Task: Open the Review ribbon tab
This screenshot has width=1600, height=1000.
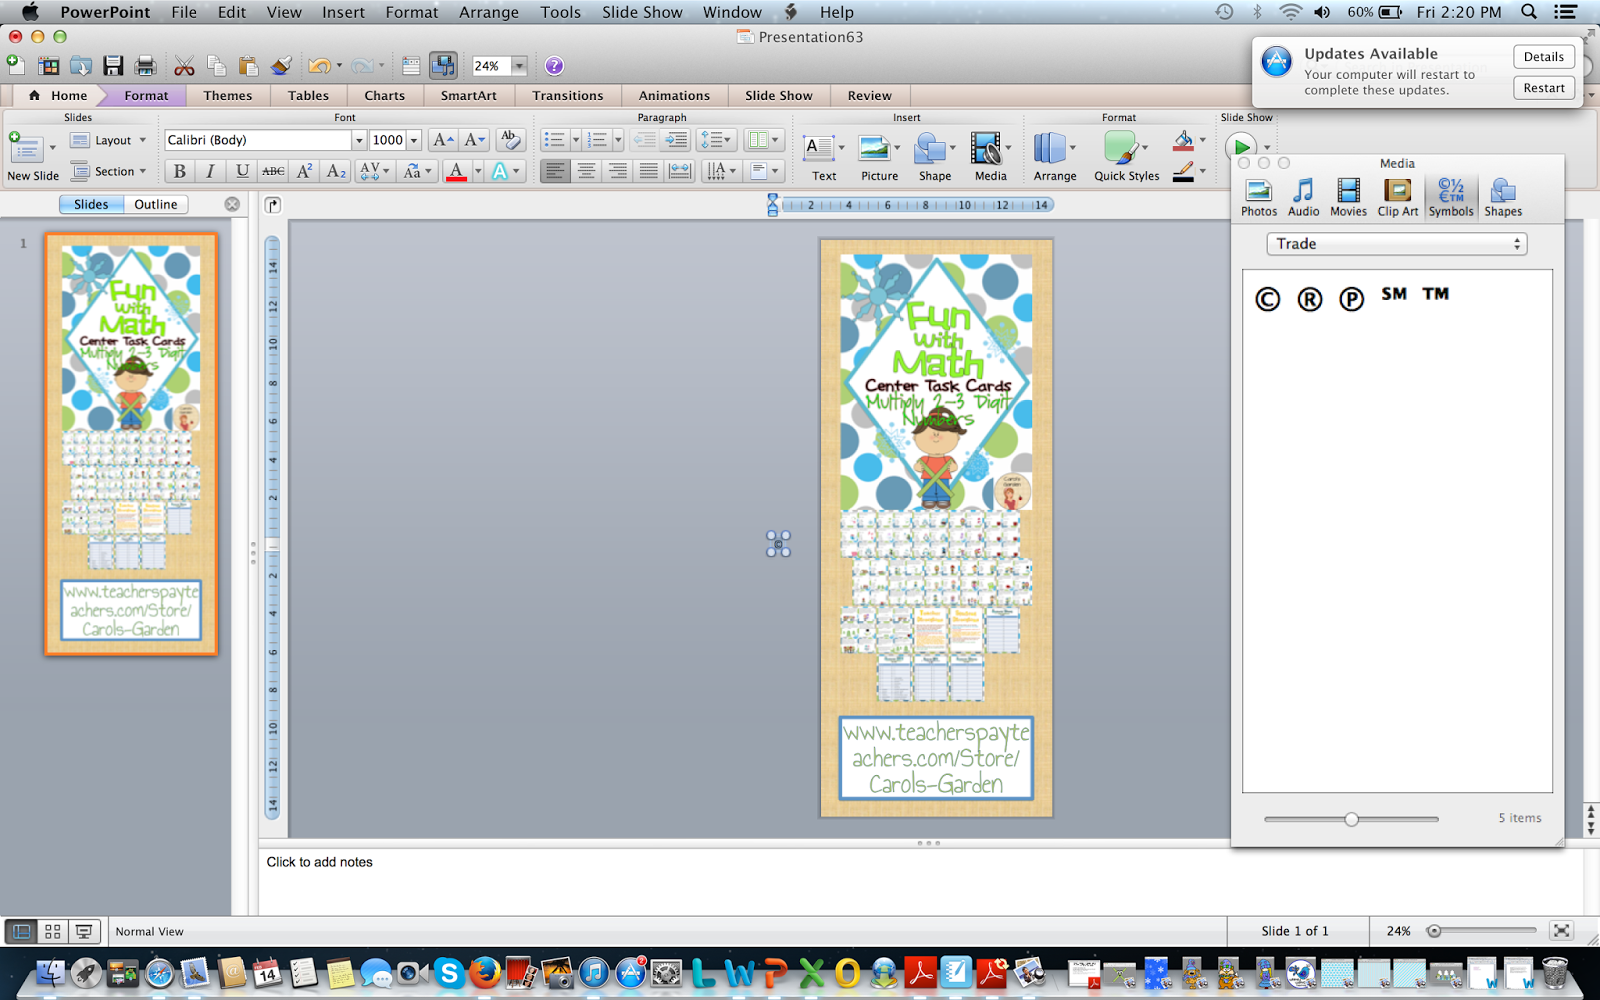Action: tap(869, 96)
